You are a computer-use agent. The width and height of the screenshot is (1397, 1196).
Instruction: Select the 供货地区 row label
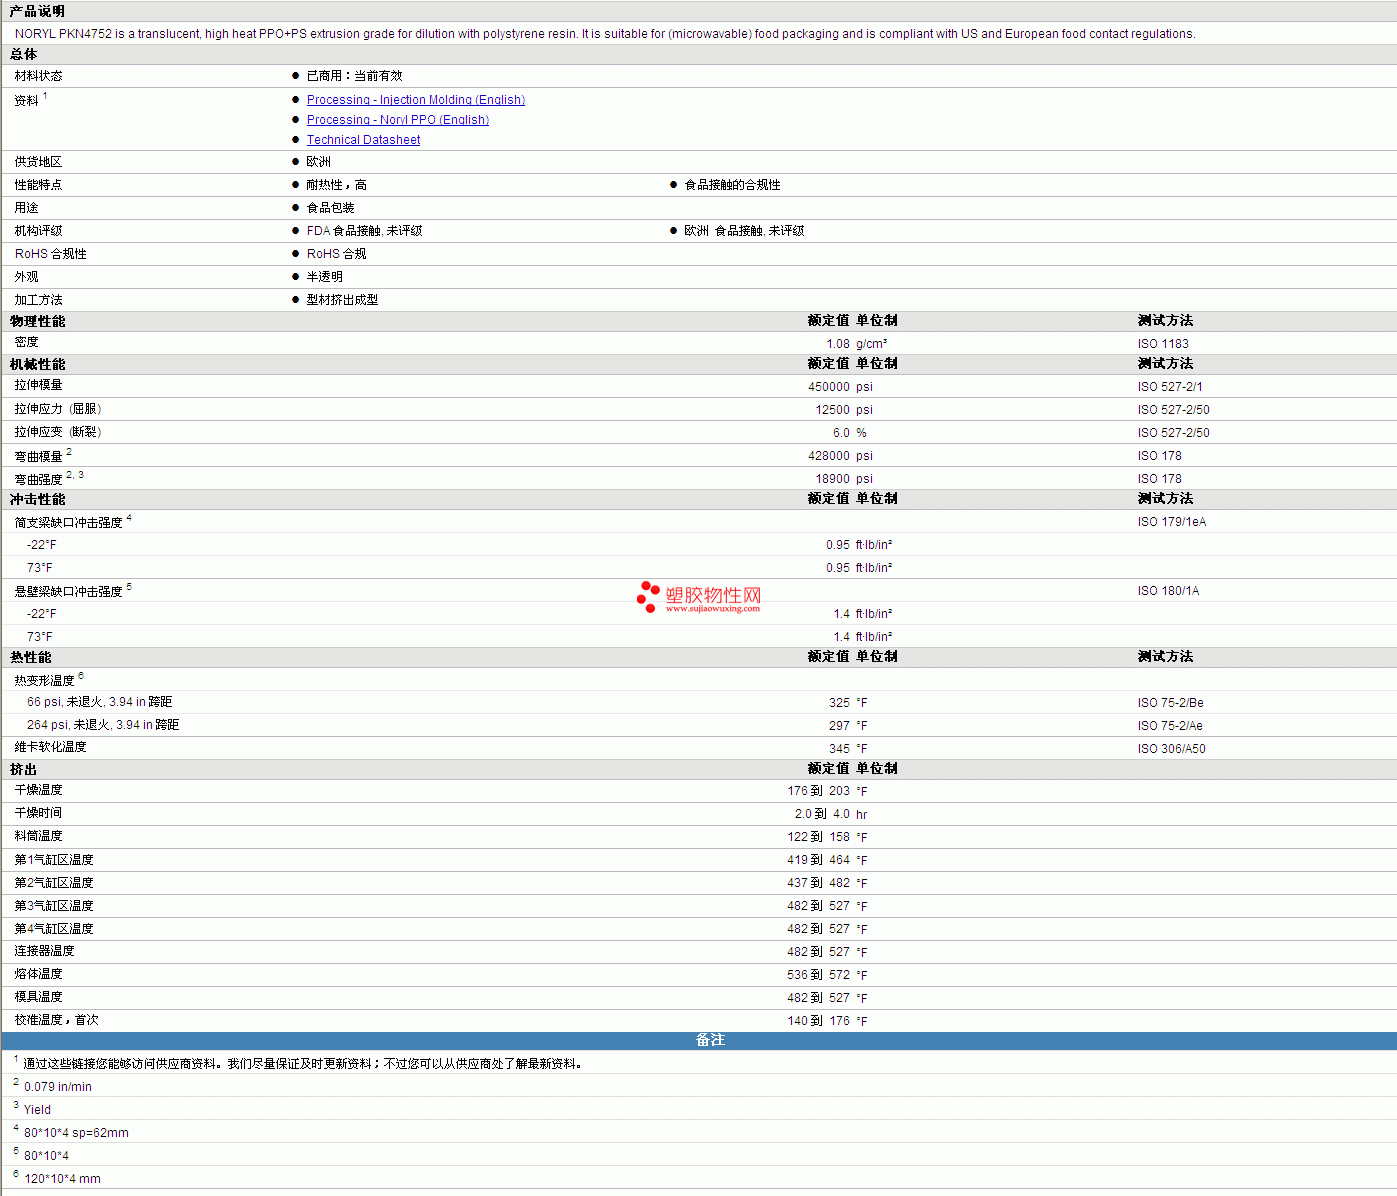click(x=38, y=162)
